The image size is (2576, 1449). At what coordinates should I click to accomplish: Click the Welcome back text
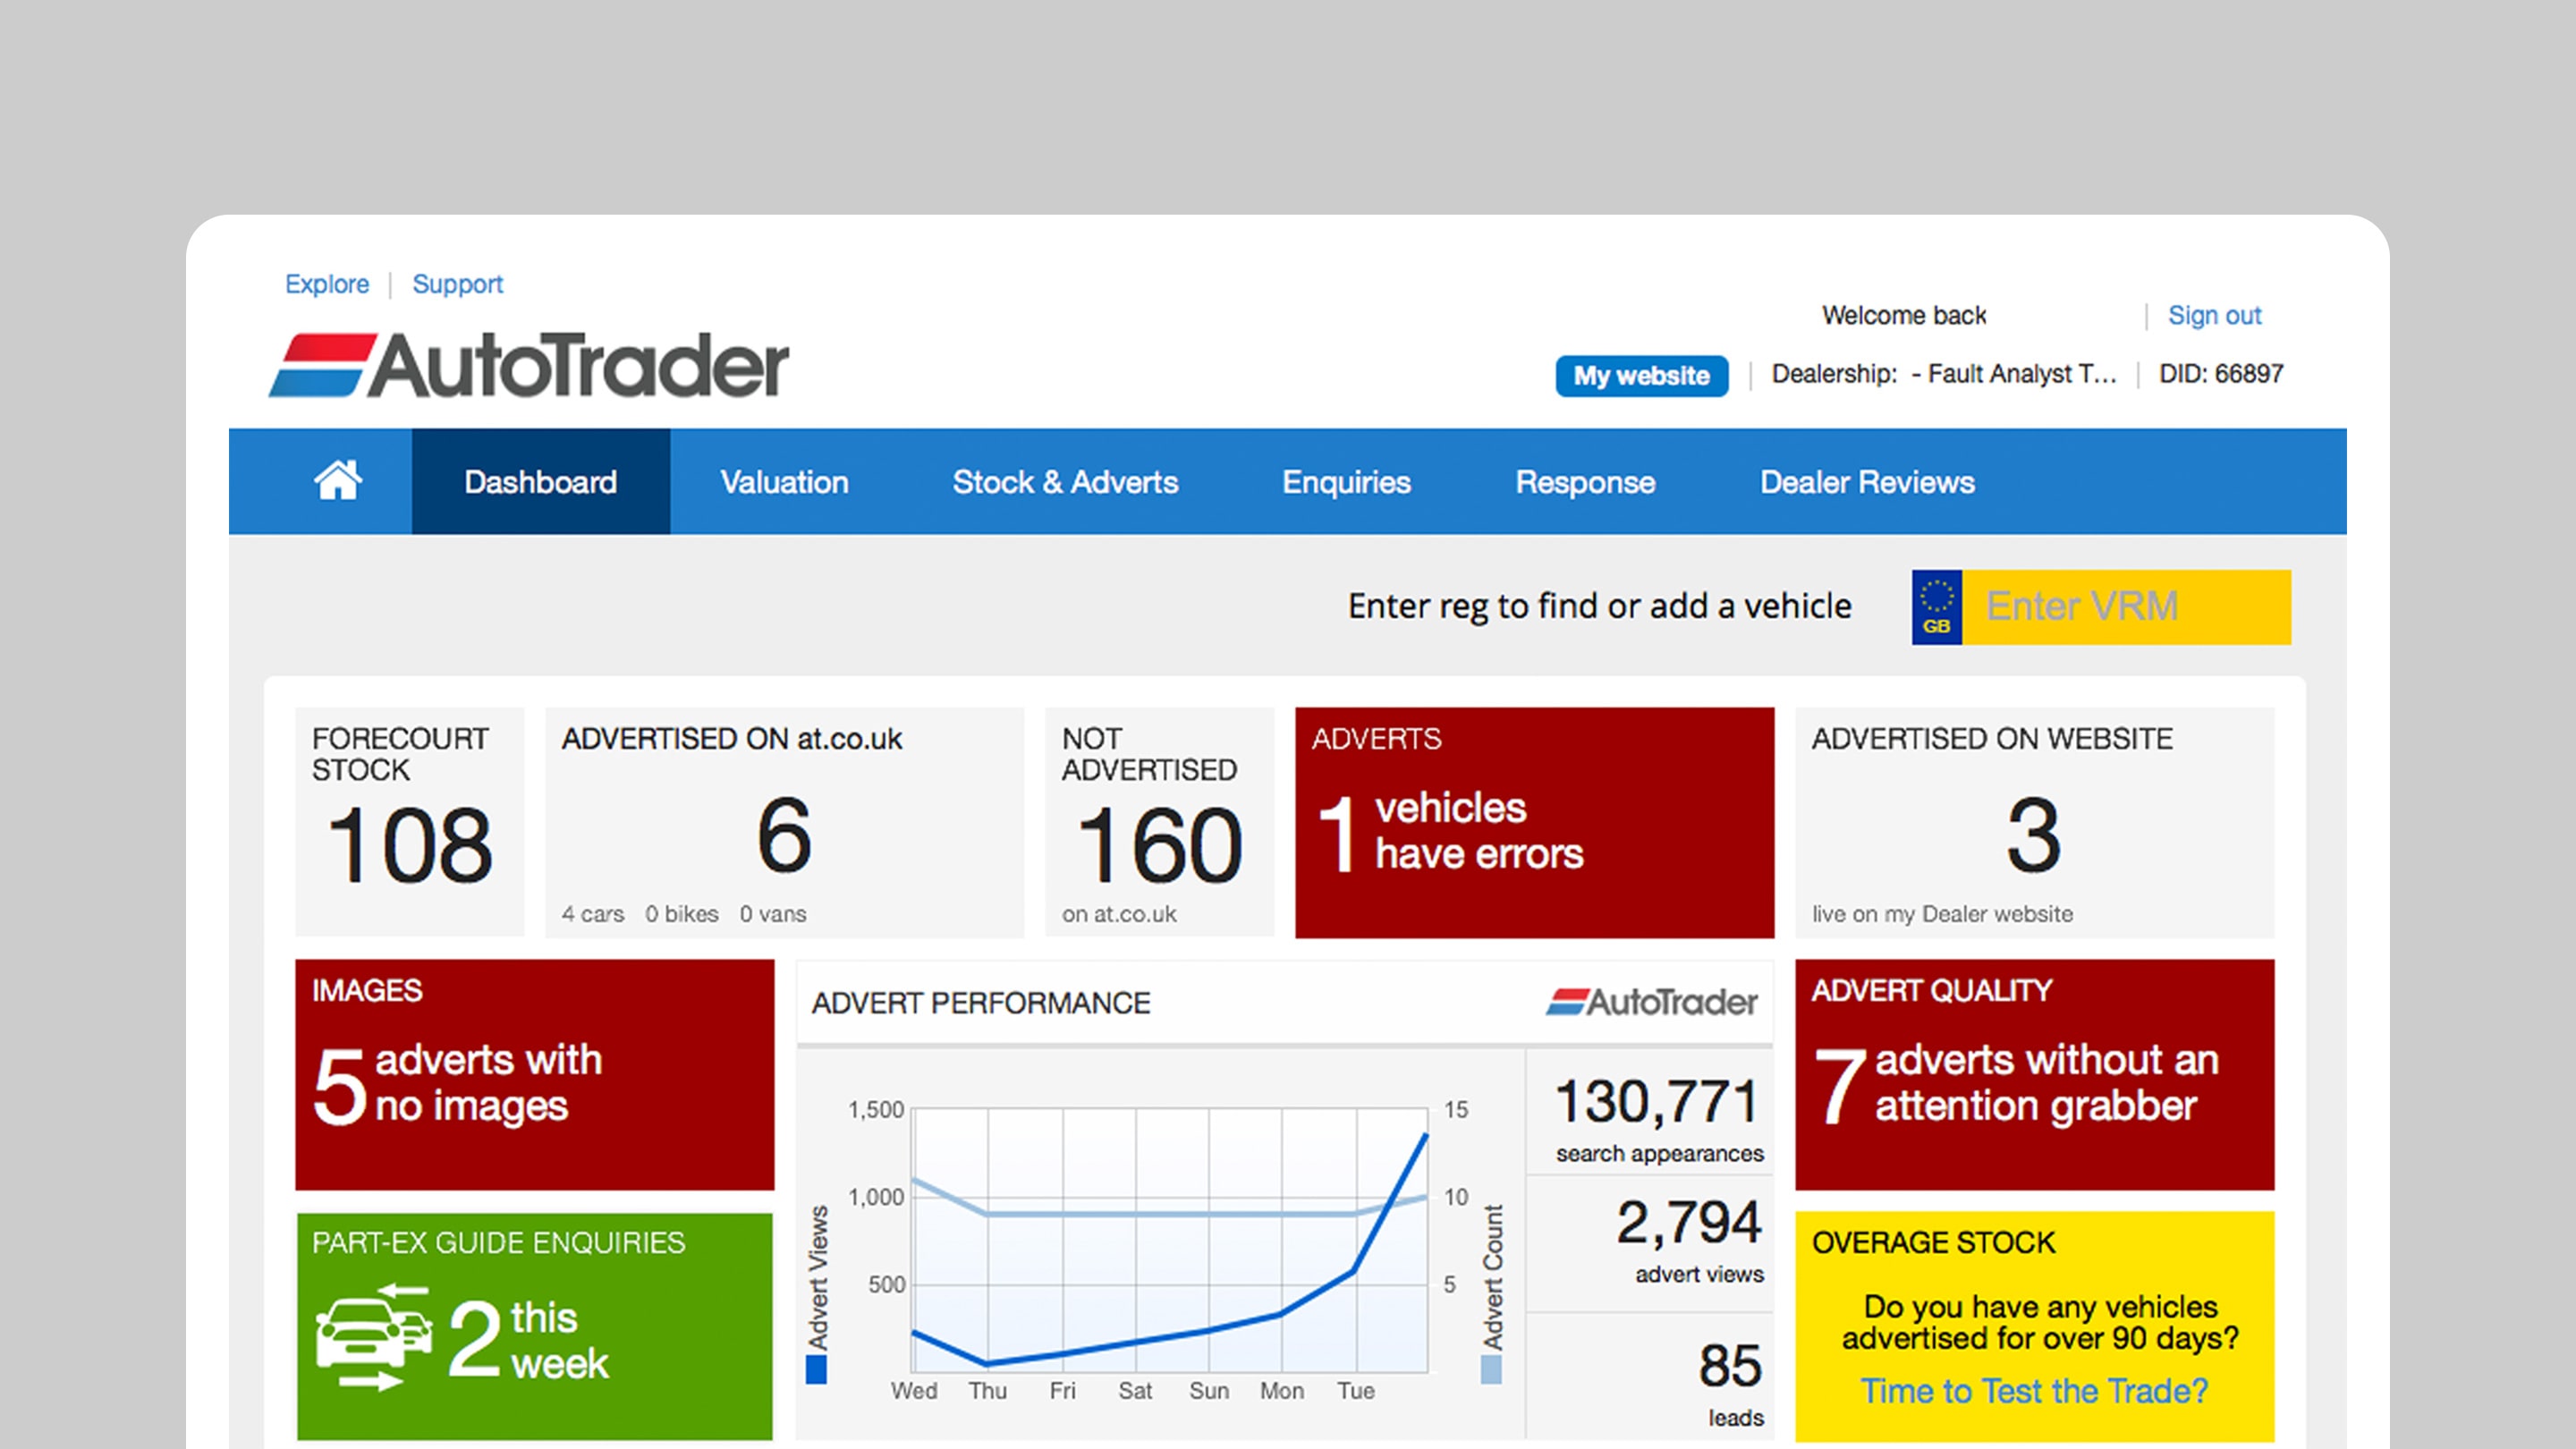[x=1904, y=315]
